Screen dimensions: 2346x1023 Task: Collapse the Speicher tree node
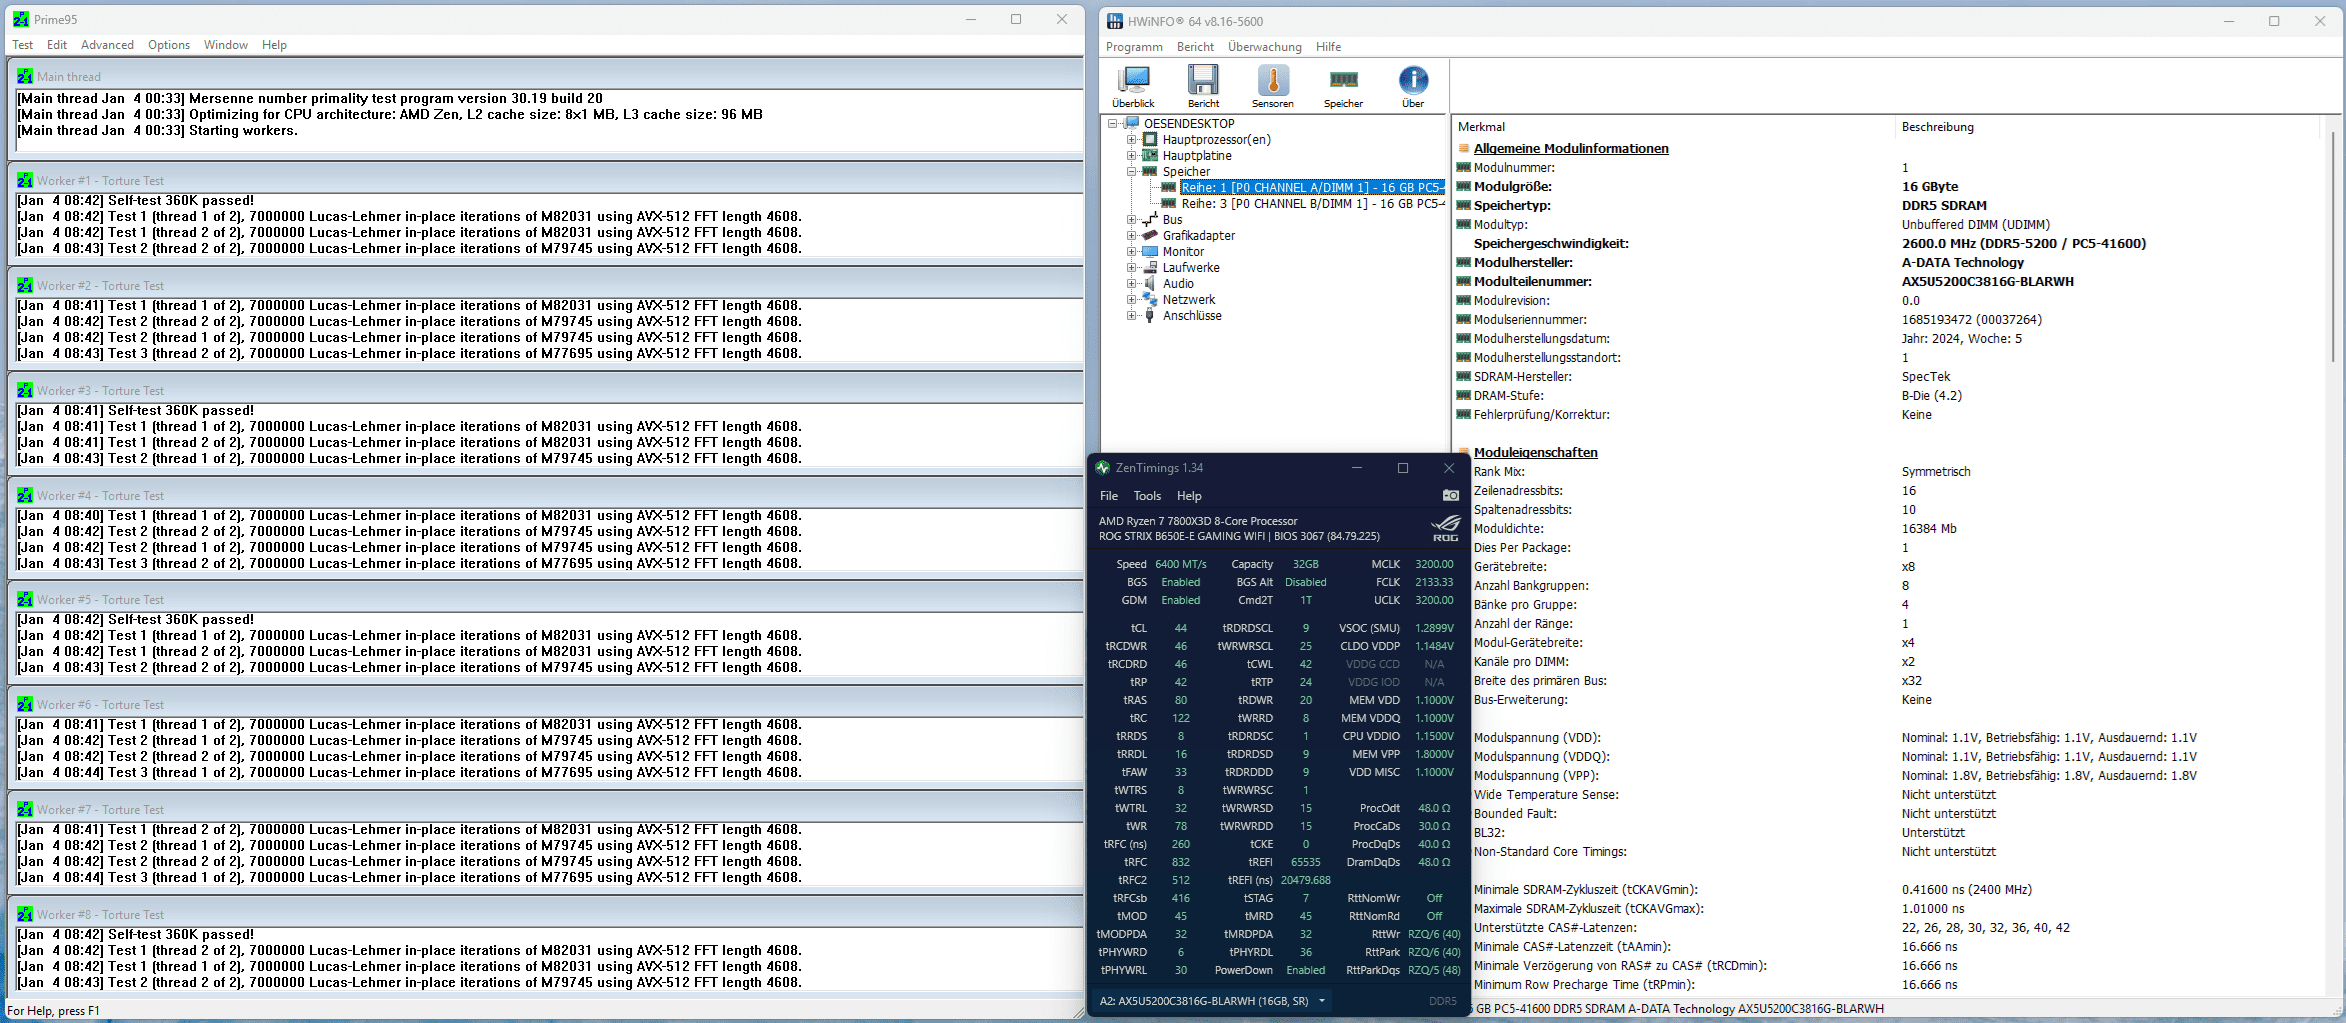click(1131, 172)
